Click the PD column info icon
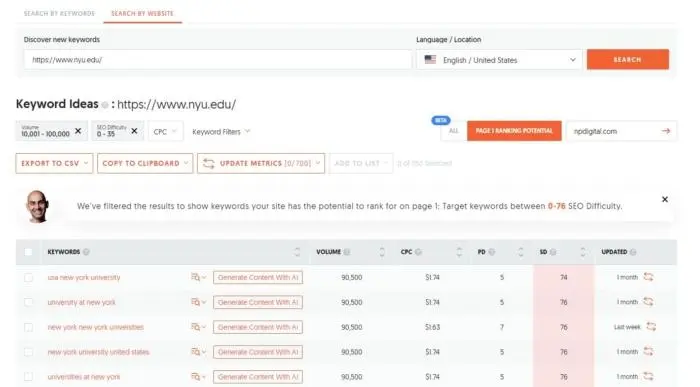The width and height of the screenshot is (700, 387). click(x=492, y=252)
